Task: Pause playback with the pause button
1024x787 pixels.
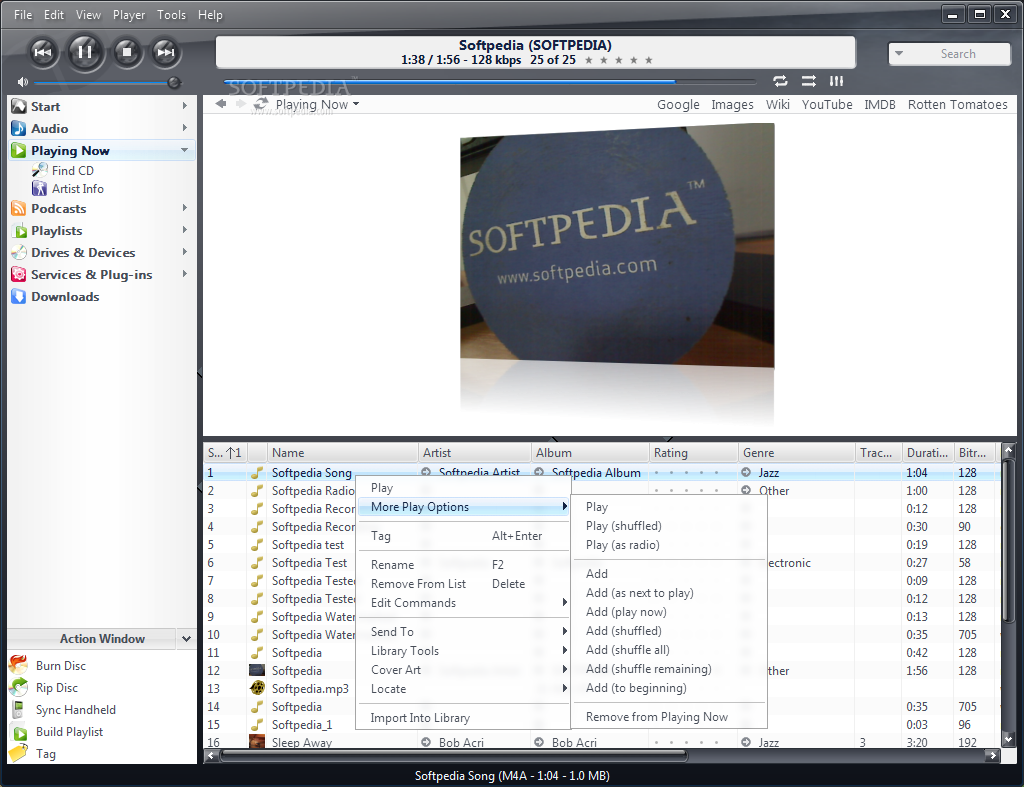Action: click(x=85, y=52)
